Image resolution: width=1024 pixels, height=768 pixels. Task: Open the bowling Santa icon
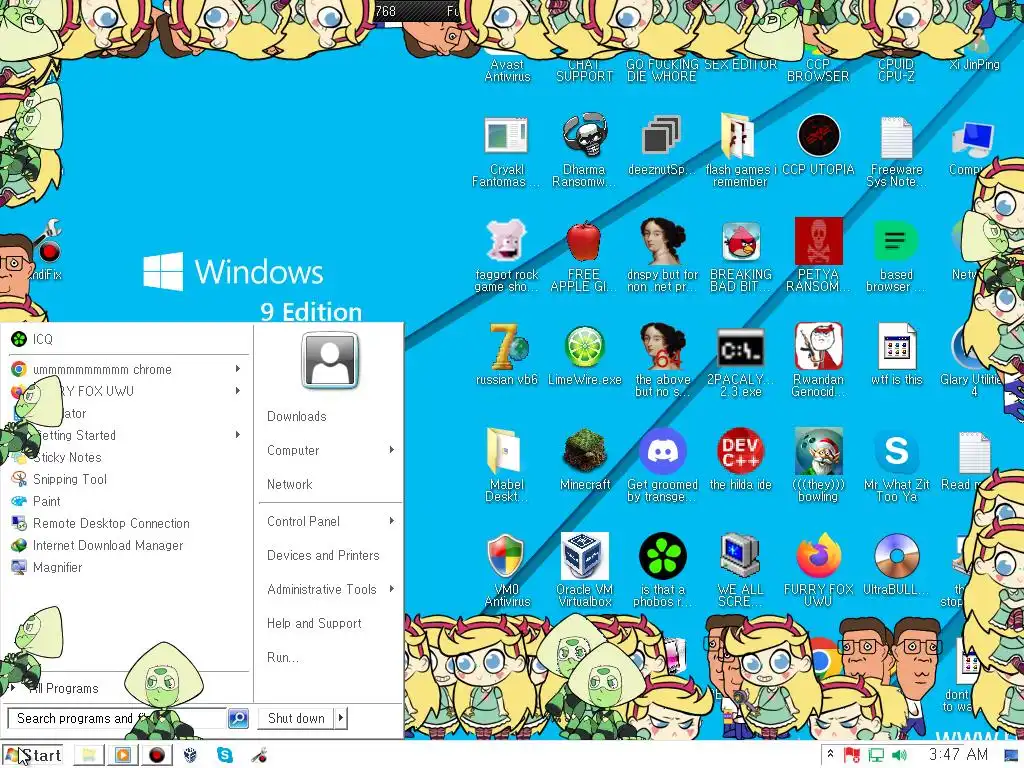(818, 451)
